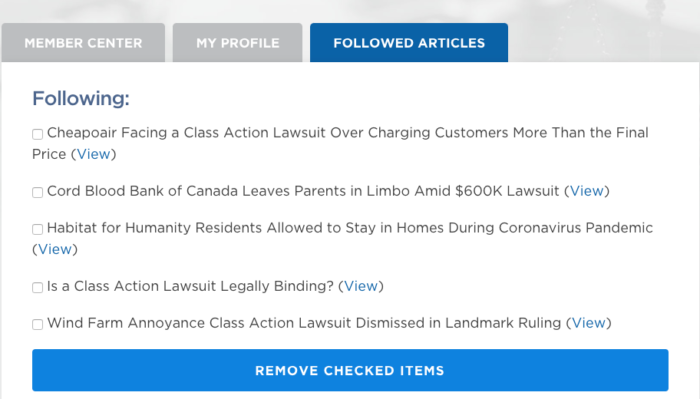
Task: Open View link for Legally Binding article
Action: tap(361, 286)
